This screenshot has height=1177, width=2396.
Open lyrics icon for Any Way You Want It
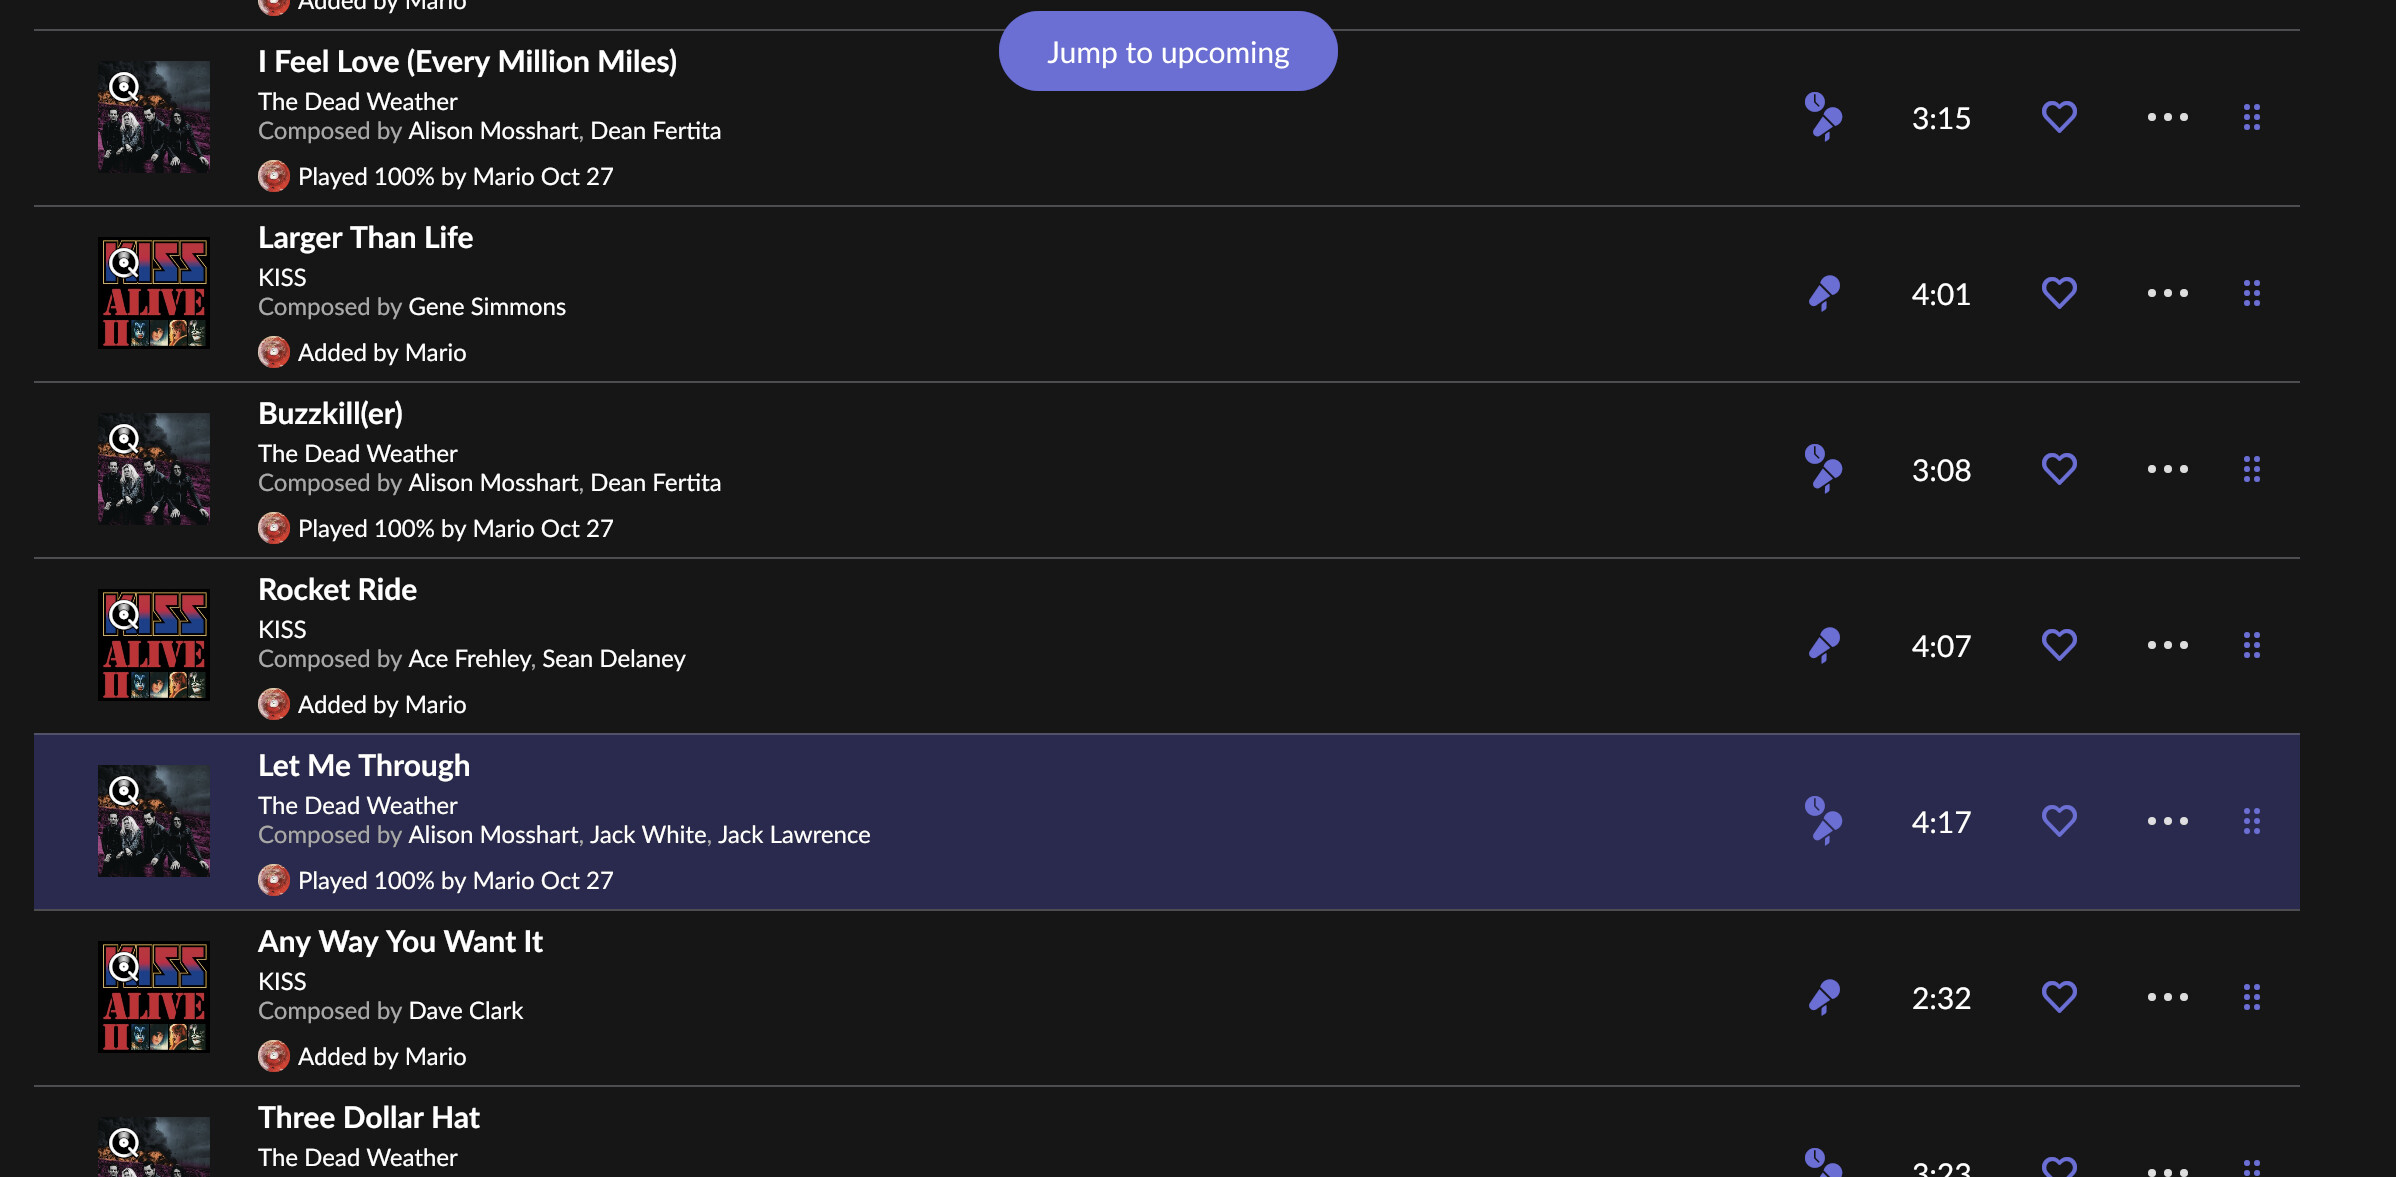click(1824, 997)
